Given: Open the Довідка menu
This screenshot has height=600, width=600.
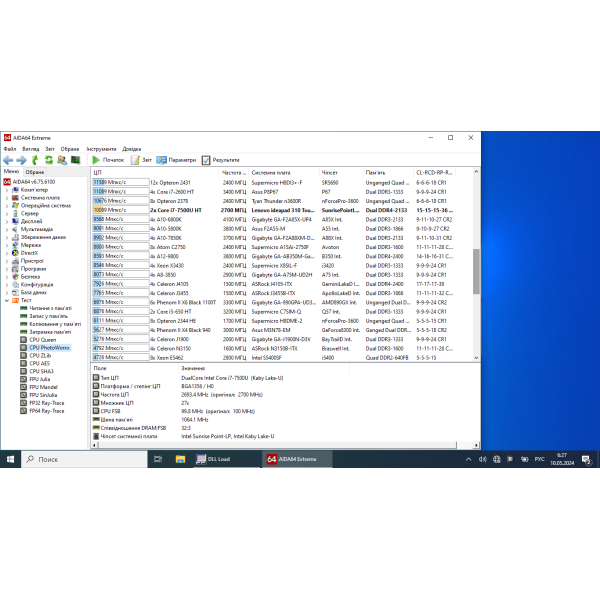Looking at the screenshot, I should tap(132, 149).
